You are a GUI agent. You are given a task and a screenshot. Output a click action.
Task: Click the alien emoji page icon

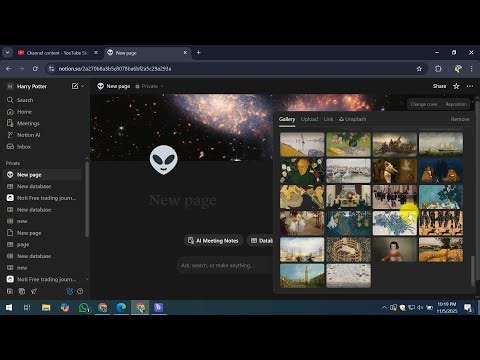pyautogui.click(x=163, y=160)
